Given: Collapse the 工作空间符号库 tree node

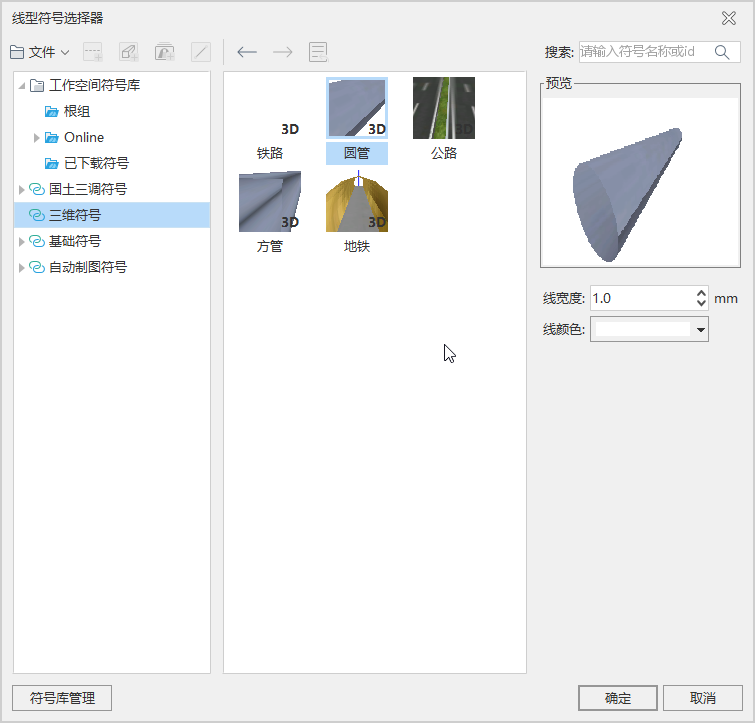Looking at the screenshot, I should pos(22,86).
